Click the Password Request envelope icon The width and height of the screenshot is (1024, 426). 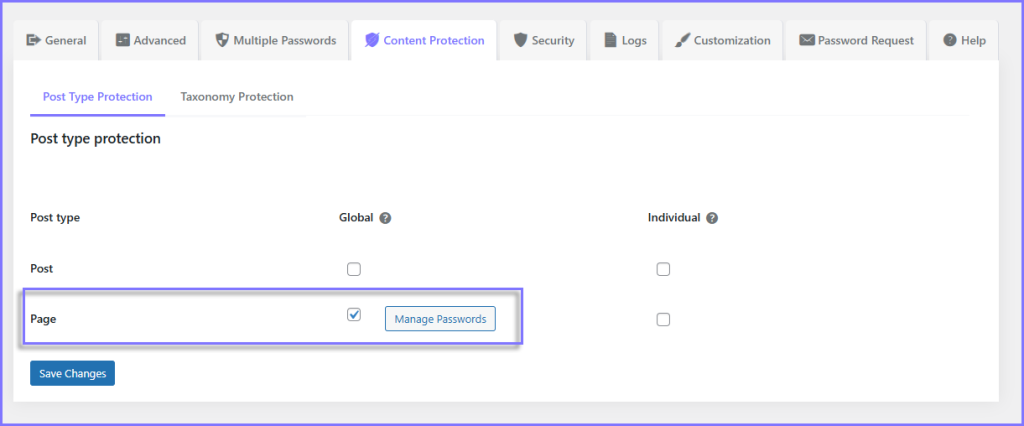[x=806, y=41]
